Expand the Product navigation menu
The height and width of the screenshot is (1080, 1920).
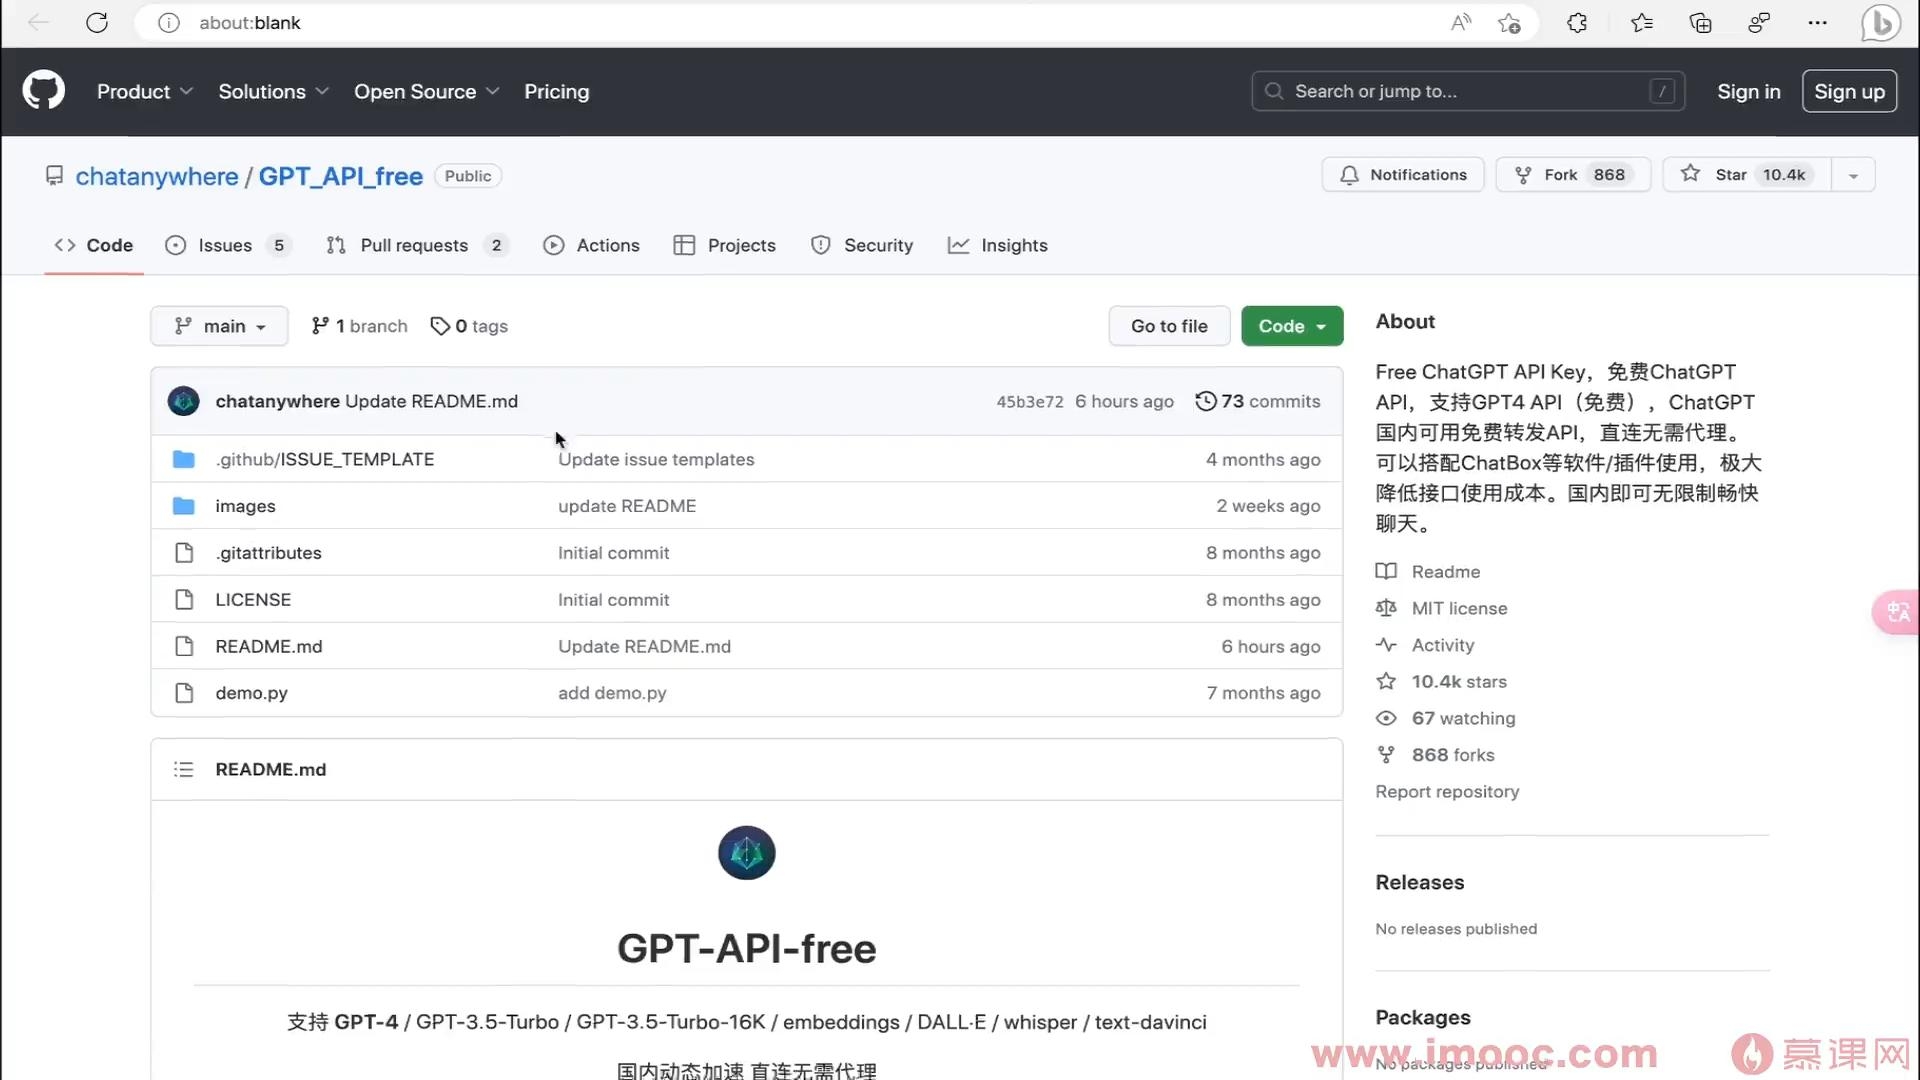point(144,91)
